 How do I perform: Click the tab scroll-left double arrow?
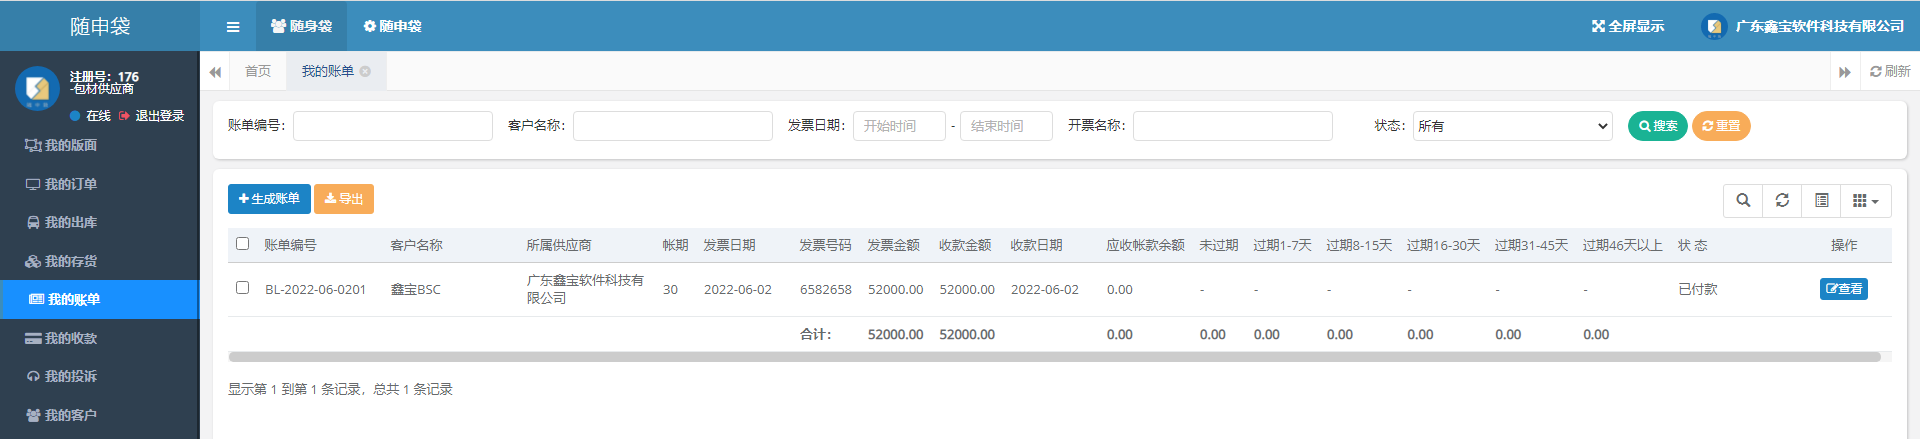[x=215, y=72]
